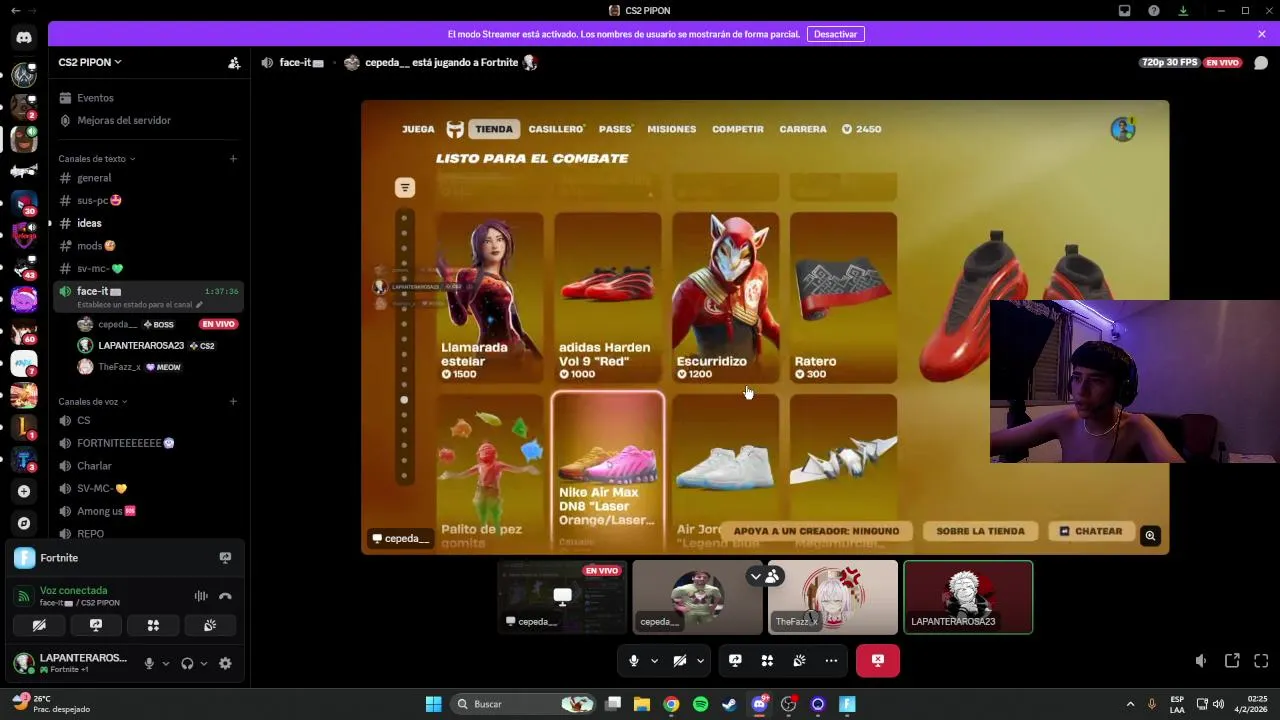Viewport: 1280px width, 720px height.
Task: Open output device options in the user panel
Action: click(x=203, y=663)
